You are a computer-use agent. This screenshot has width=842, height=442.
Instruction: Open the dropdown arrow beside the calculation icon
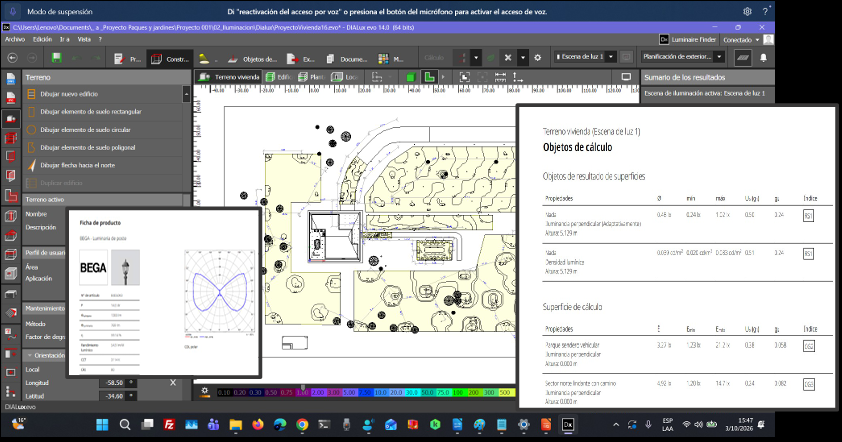[x=476, y=57]
